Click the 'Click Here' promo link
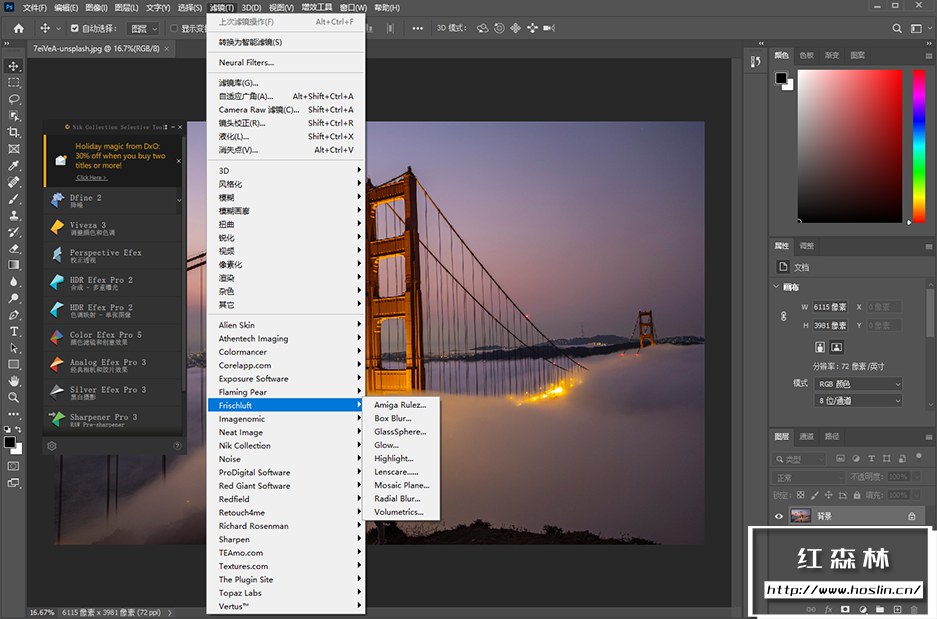 [90, 178]
